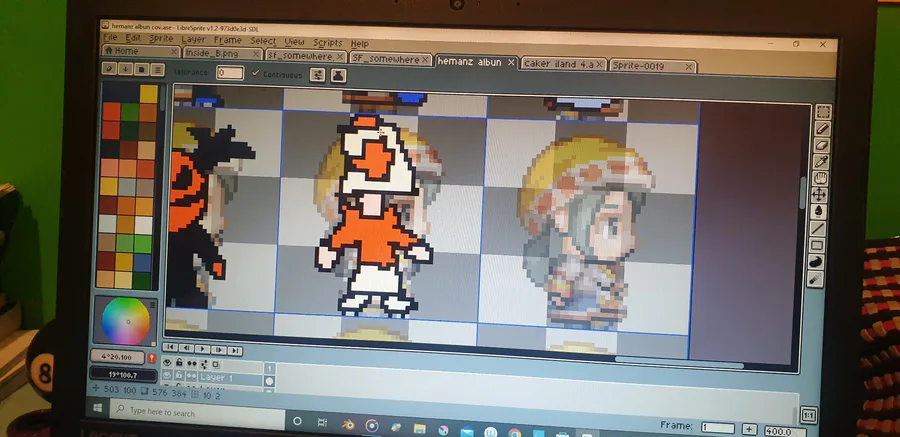The width and height of the screenshot is (900, 437).
Task: Select the Eraser tool
Action: click(822, 145)
